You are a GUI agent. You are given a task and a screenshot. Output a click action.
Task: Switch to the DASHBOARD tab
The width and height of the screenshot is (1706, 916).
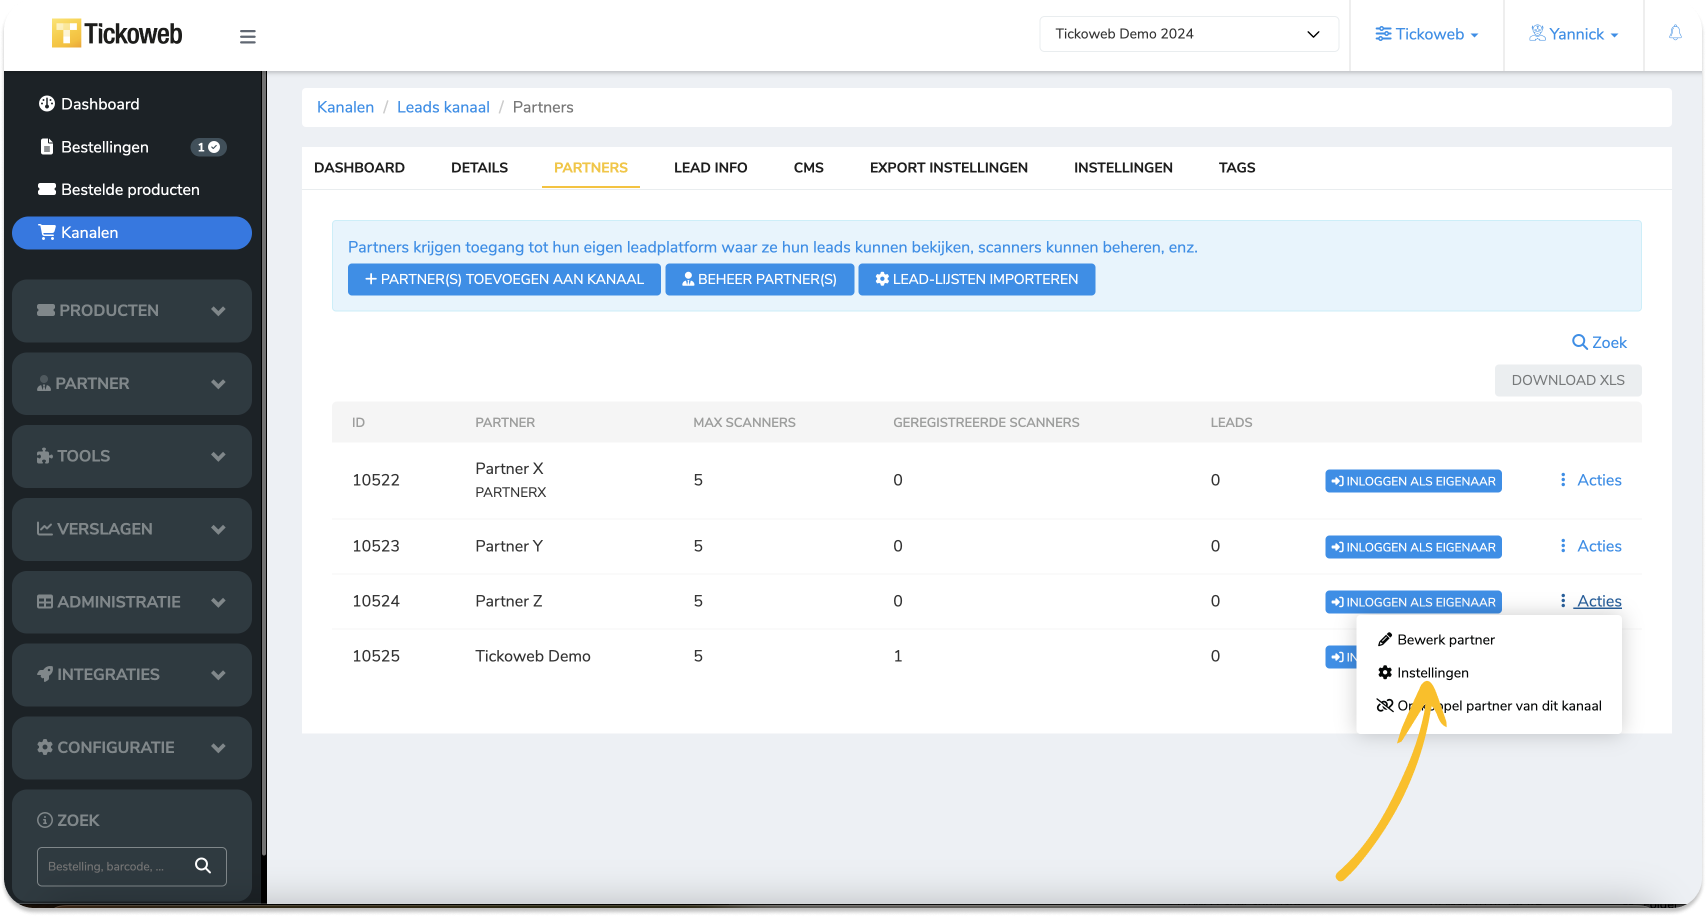click(x=359, y=168)
